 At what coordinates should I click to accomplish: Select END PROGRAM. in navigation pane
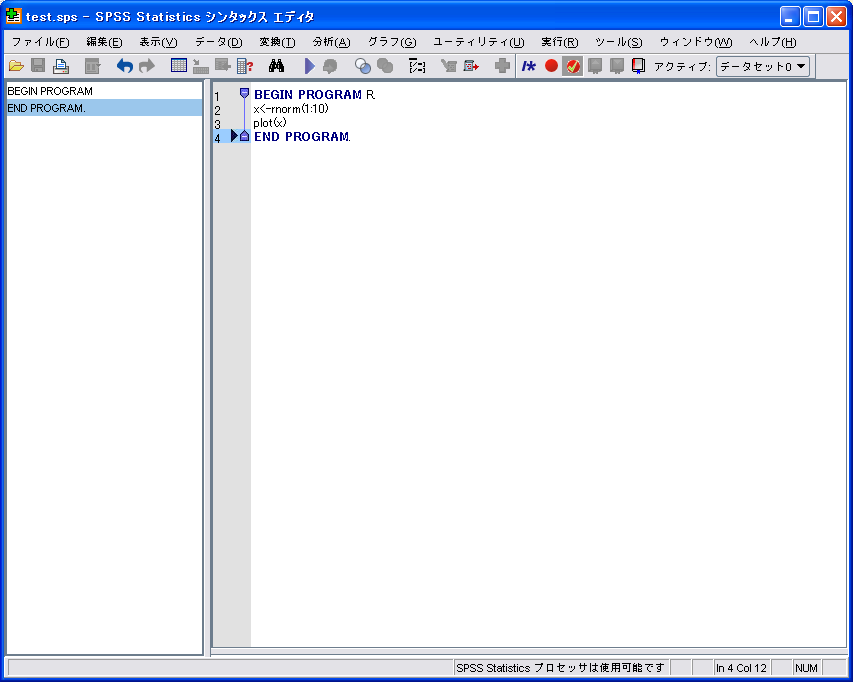point(47,108)
